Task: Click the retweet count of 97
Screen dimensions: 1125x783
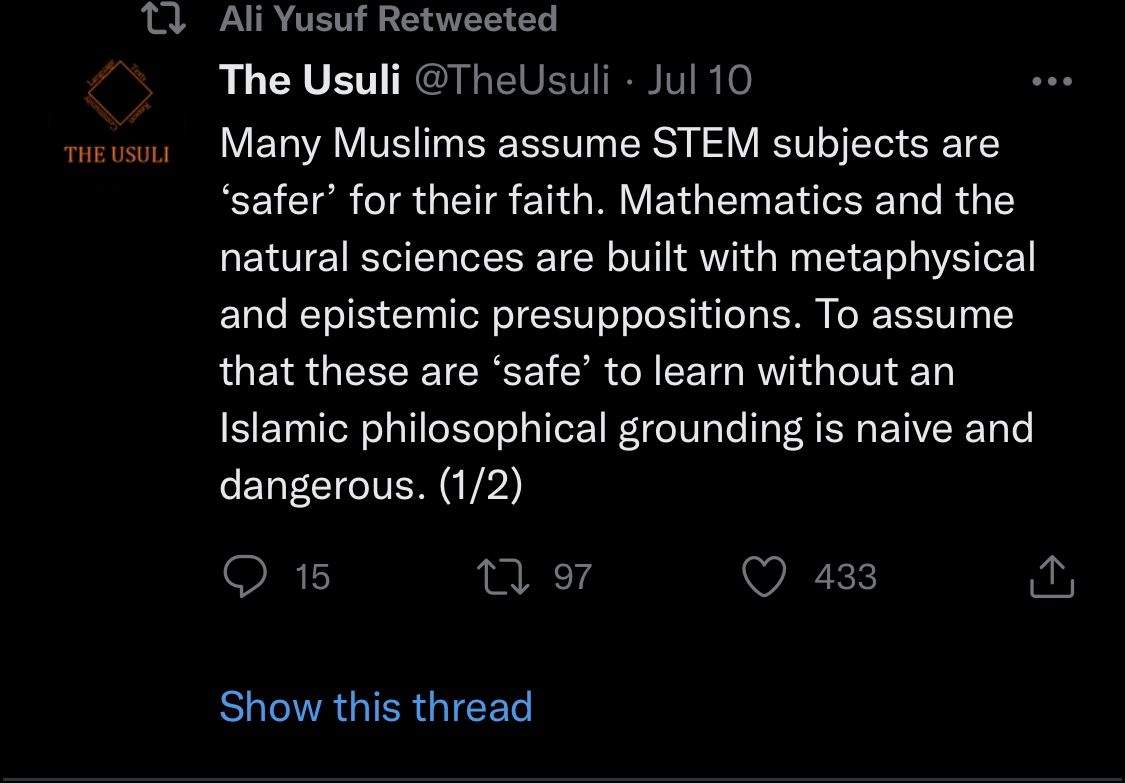Action: coord(573,577)
